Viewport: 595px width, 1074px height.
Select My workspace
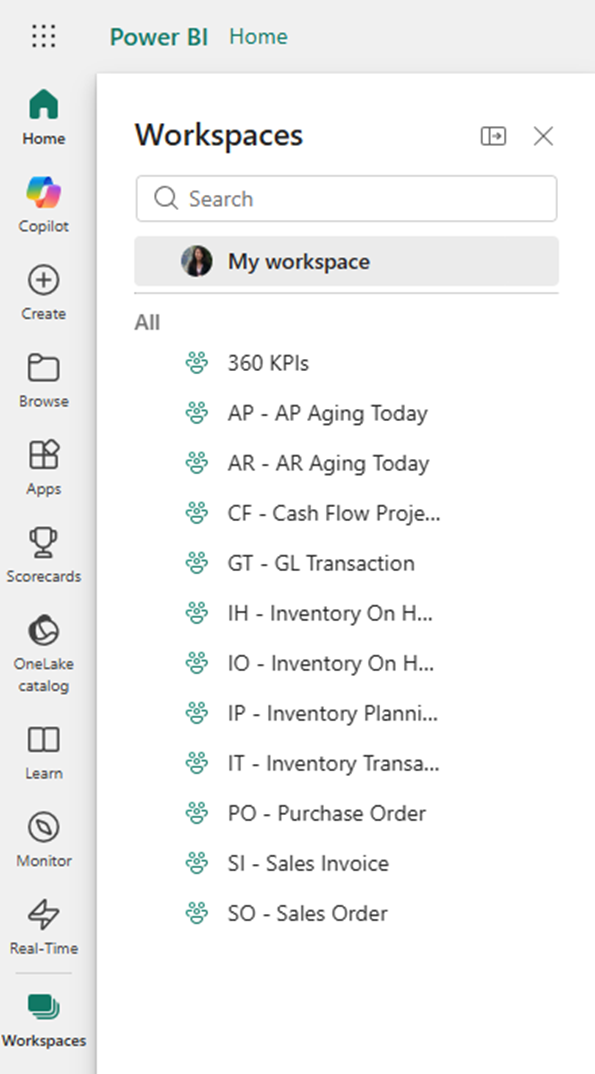pyautogui.click(x=346, y=261)
